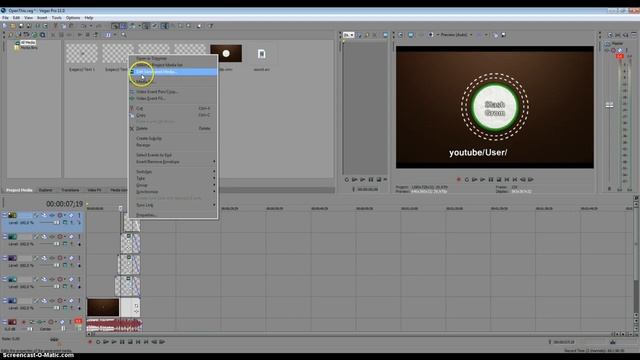This screenshot has height=360, width=640.
Task: Click the Open project folder icon
Action: [13, 26]
